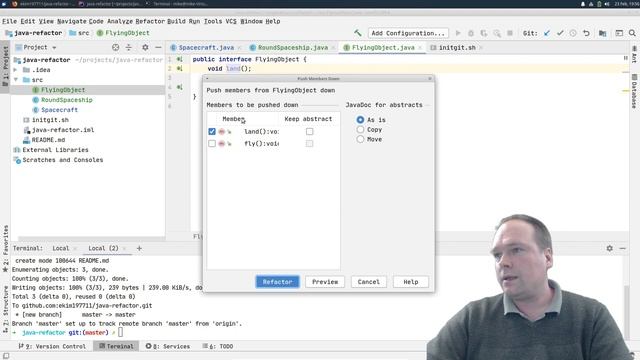The image size is (640, 360).
Task: Hide the Terminal panel with minus icon
Action: click(x=622, y=248)
